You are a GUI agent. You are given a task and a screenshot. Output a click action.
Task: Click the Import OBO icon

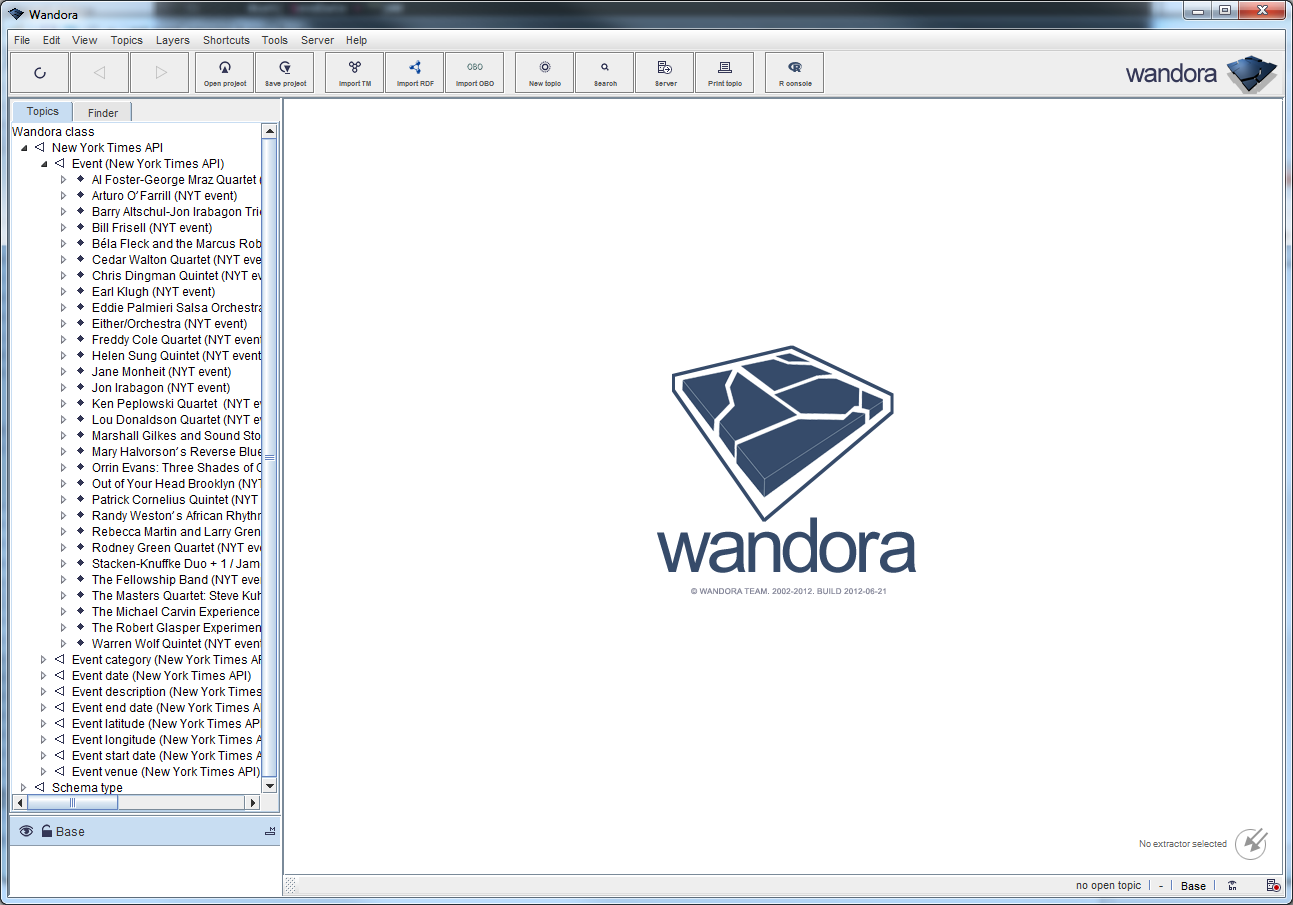(x=474, y=72)
